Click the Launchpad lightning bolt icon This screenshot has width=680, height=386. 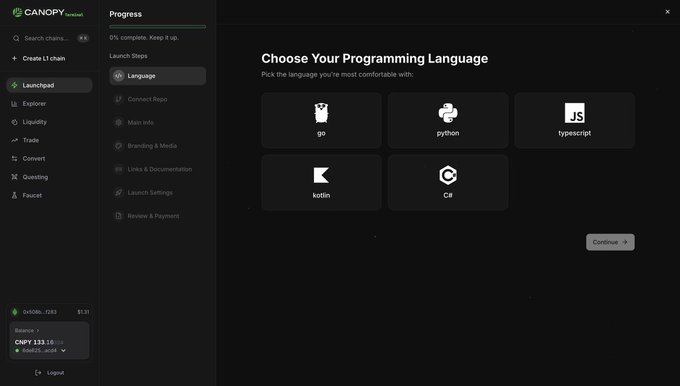(x=14, y=85)
